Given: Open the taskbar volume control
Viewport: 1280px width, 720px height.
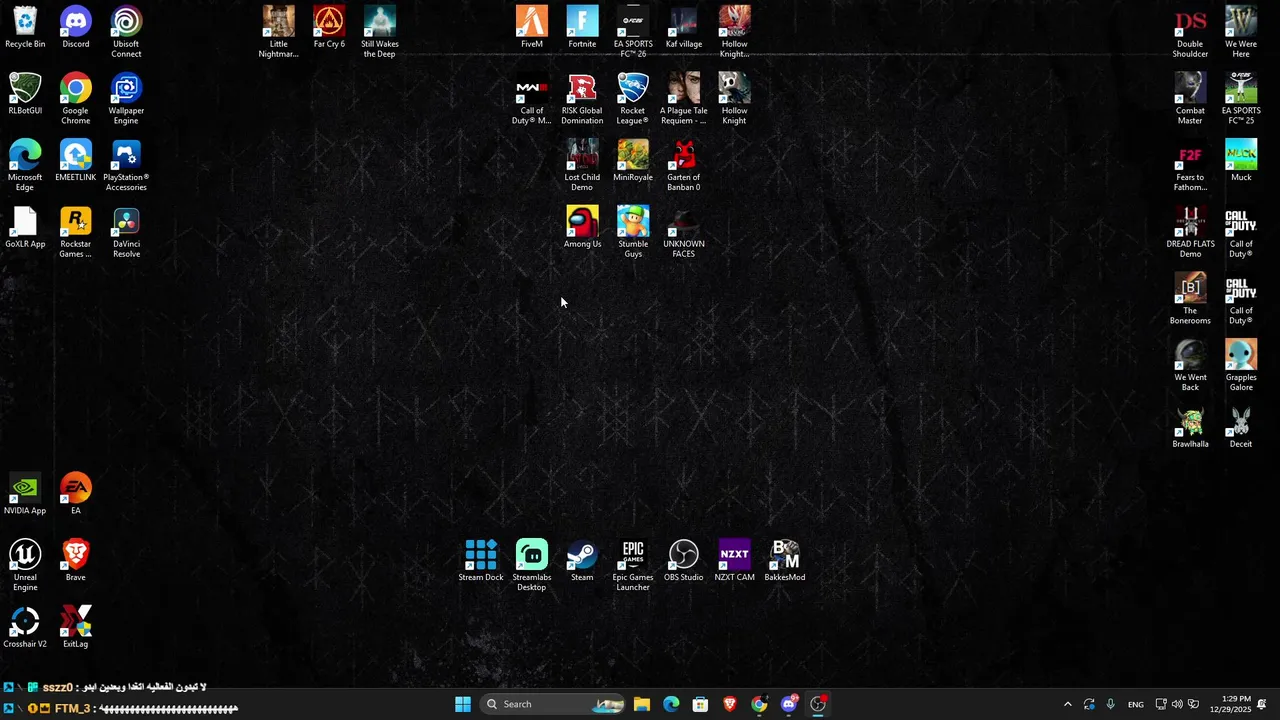Looking at the screenshot, I should (x=1177, y=704).
